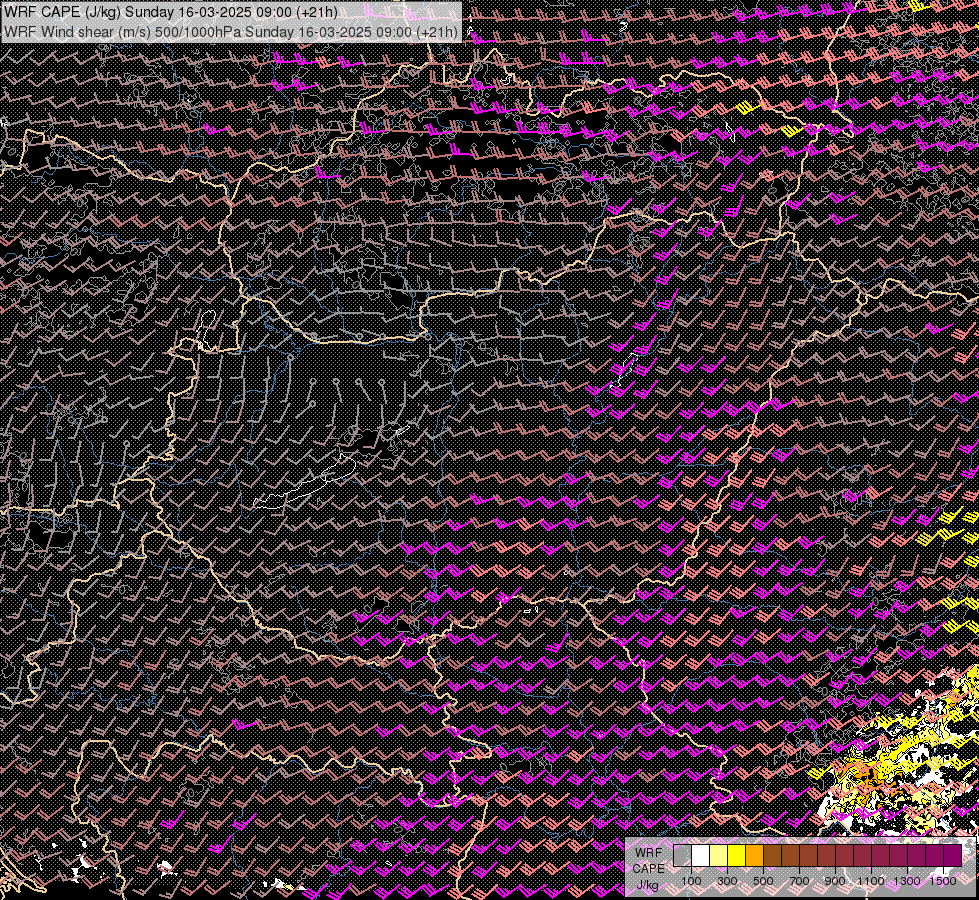The image size is (979, 900).
Task: Click the '1300' legend value label
Action: pyautogui.click(x=907, y=881)
